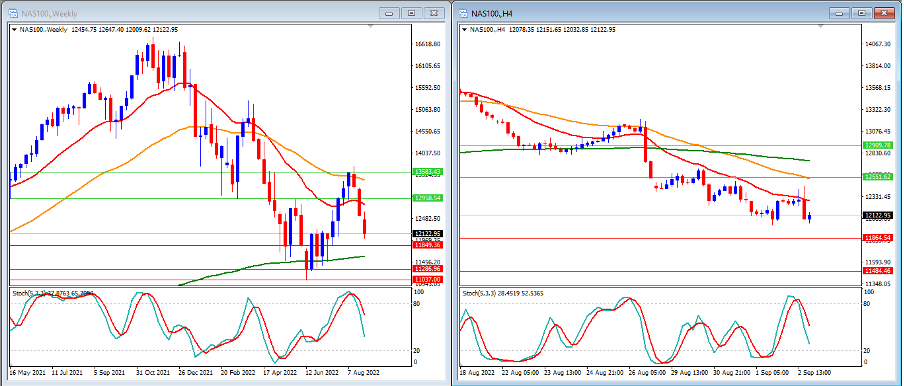Click the Weekly current price label 12122.95
This screenshot has height=386, width=904.
[427, 233]
